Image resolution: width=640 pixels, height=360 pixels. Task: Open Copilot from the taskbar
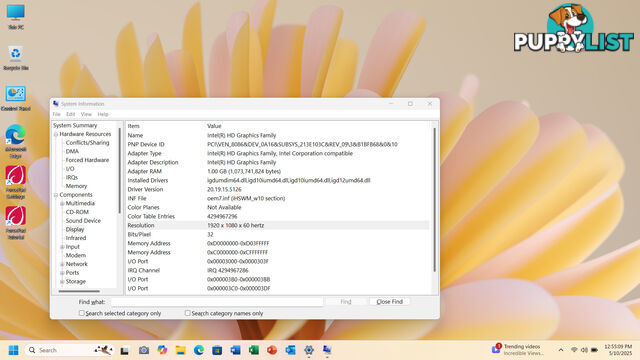coord(162,350)
